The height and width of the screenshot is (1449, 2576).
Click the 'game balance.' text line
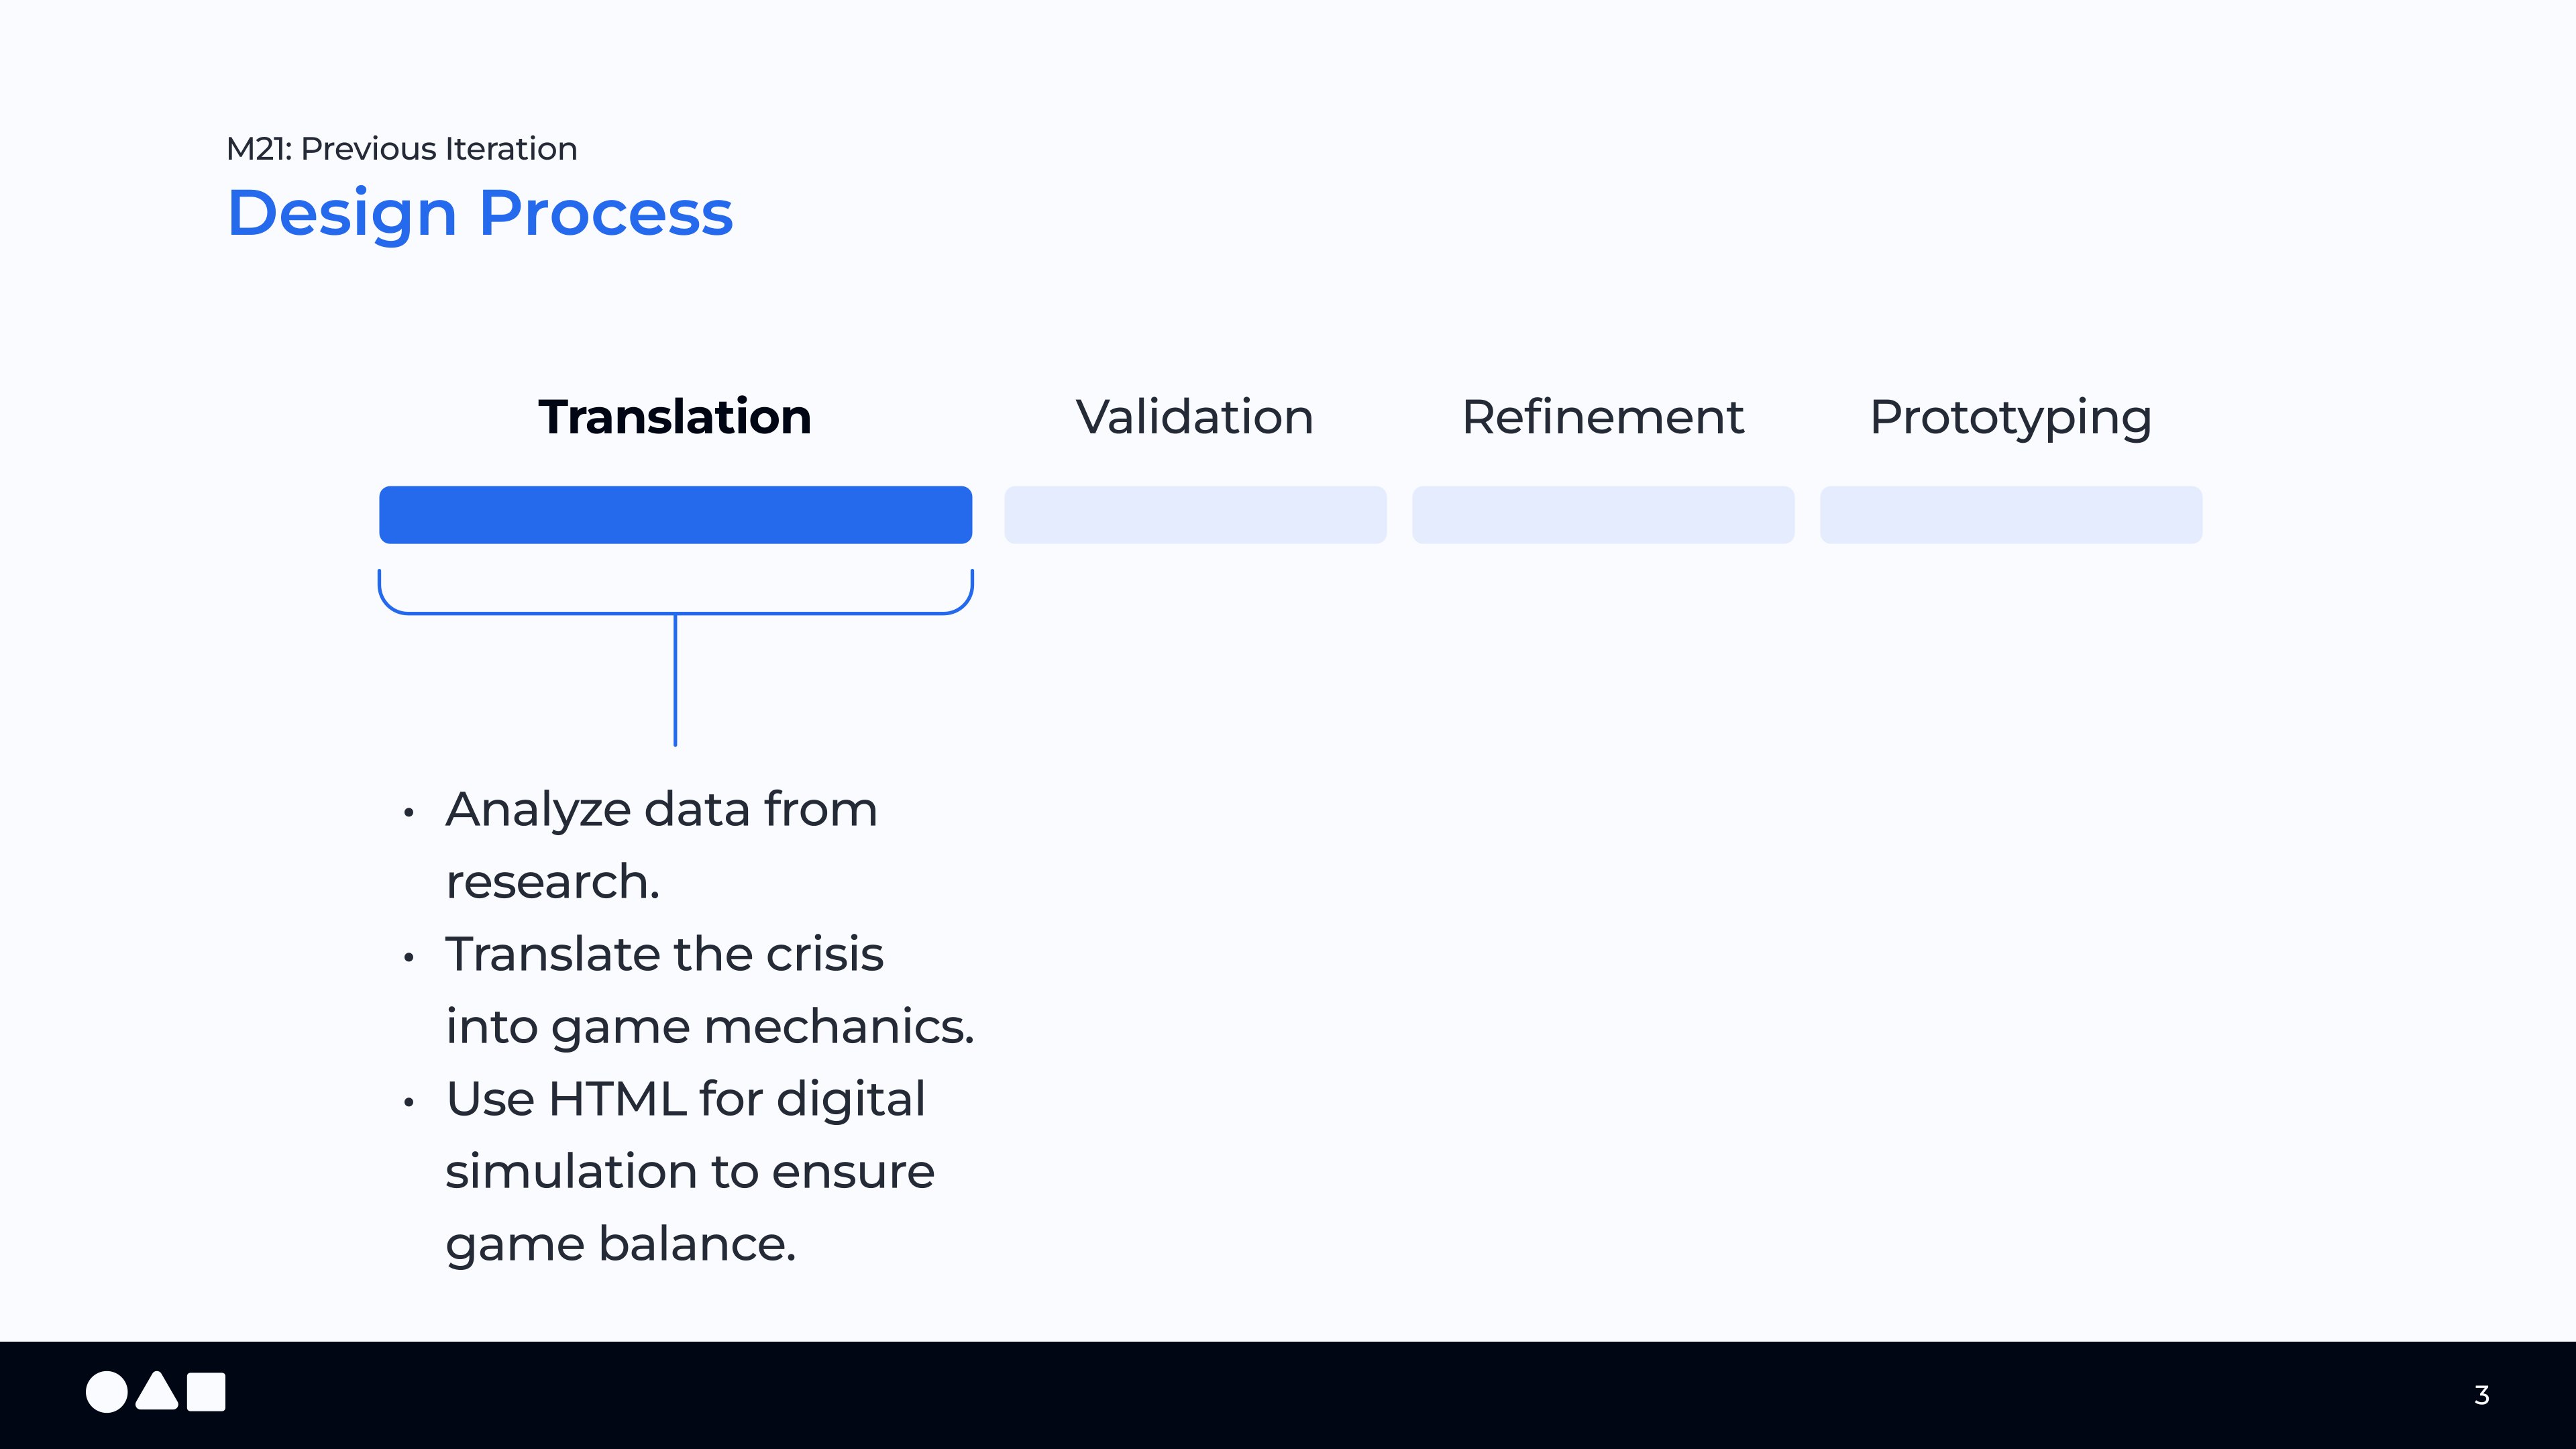point(621,1244)
